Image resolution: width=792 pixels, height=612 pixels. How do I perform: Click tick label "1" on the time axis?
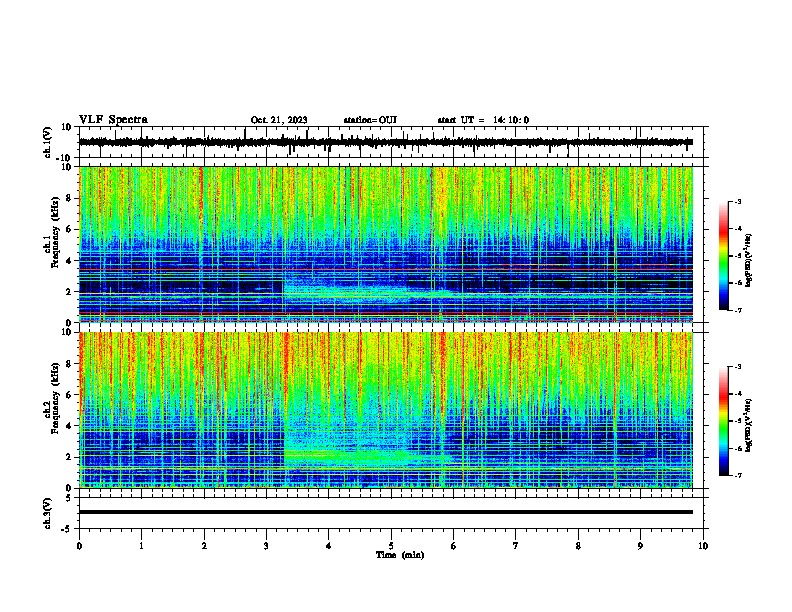(141, 546)
